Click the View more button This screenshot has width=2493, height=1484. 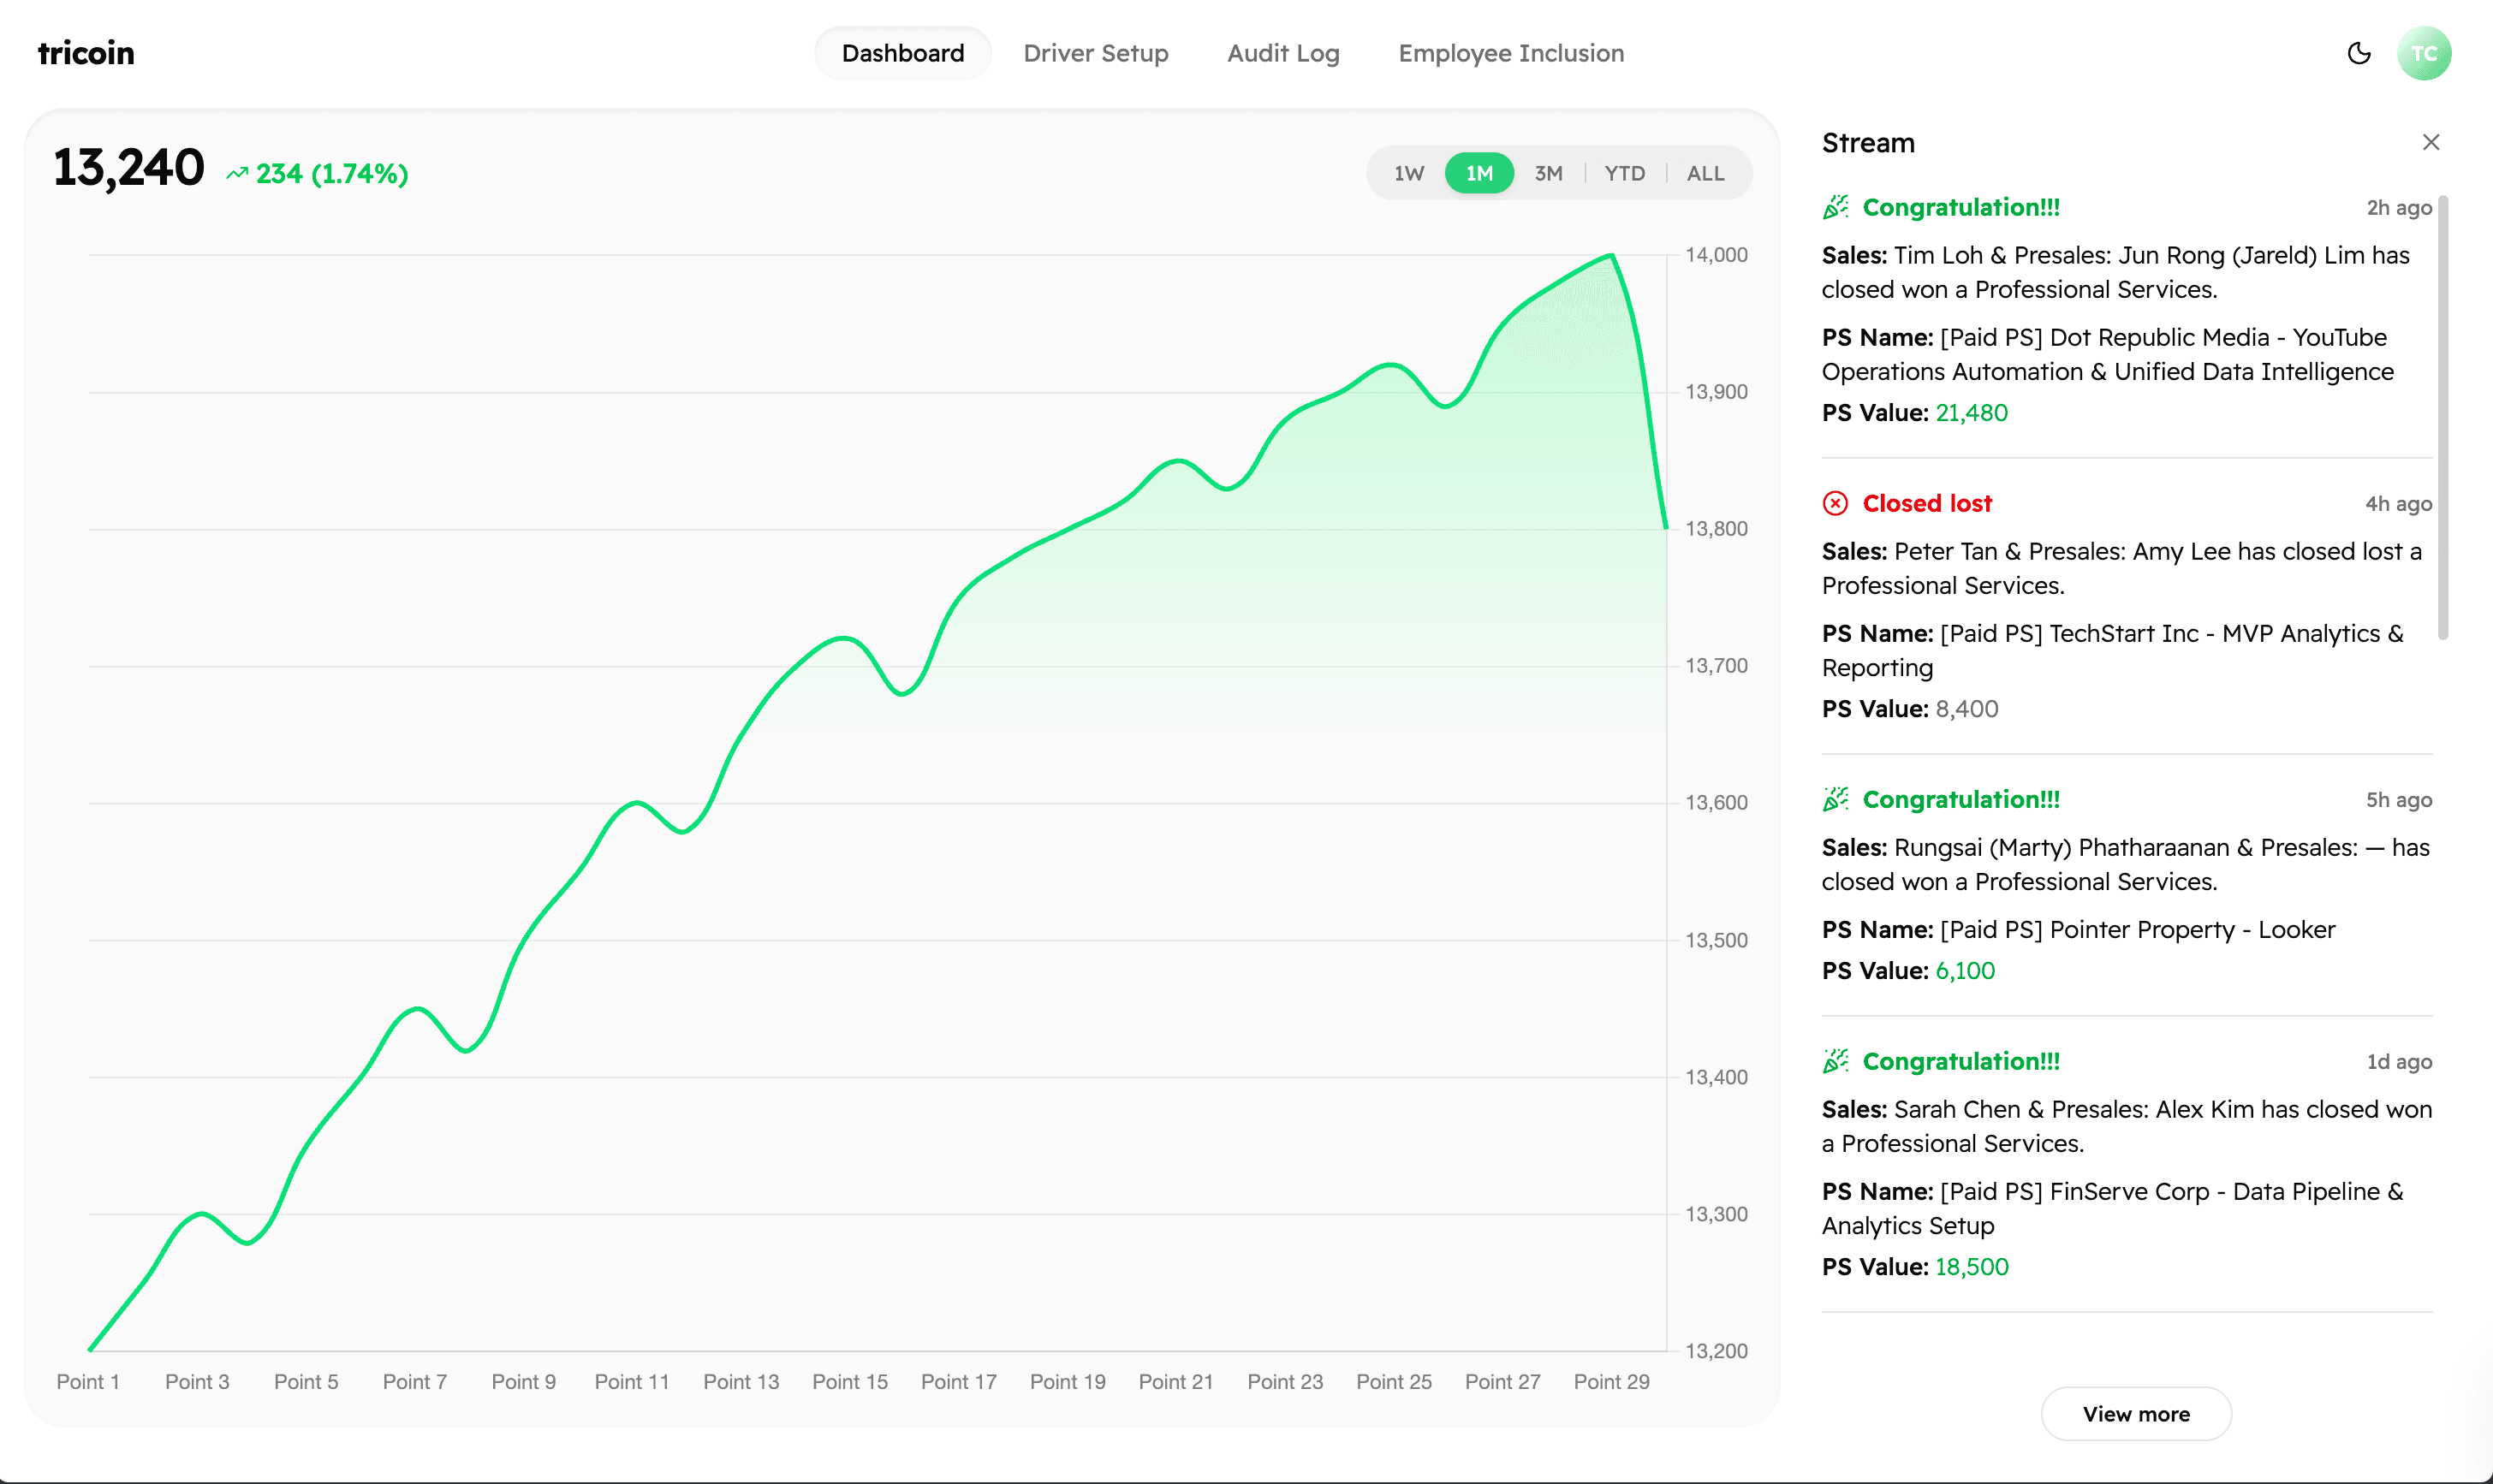point(2135,1413)
